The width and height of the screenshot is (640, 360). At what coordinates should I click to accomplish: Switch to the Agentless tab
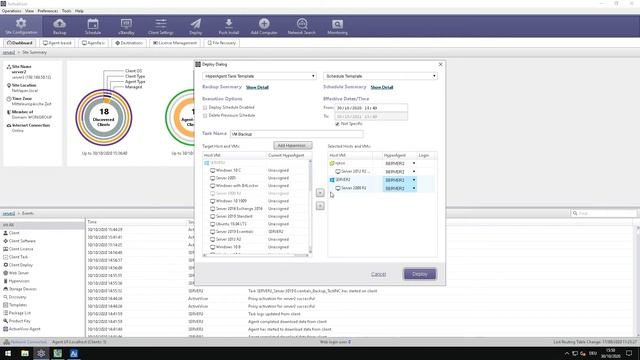93,43
